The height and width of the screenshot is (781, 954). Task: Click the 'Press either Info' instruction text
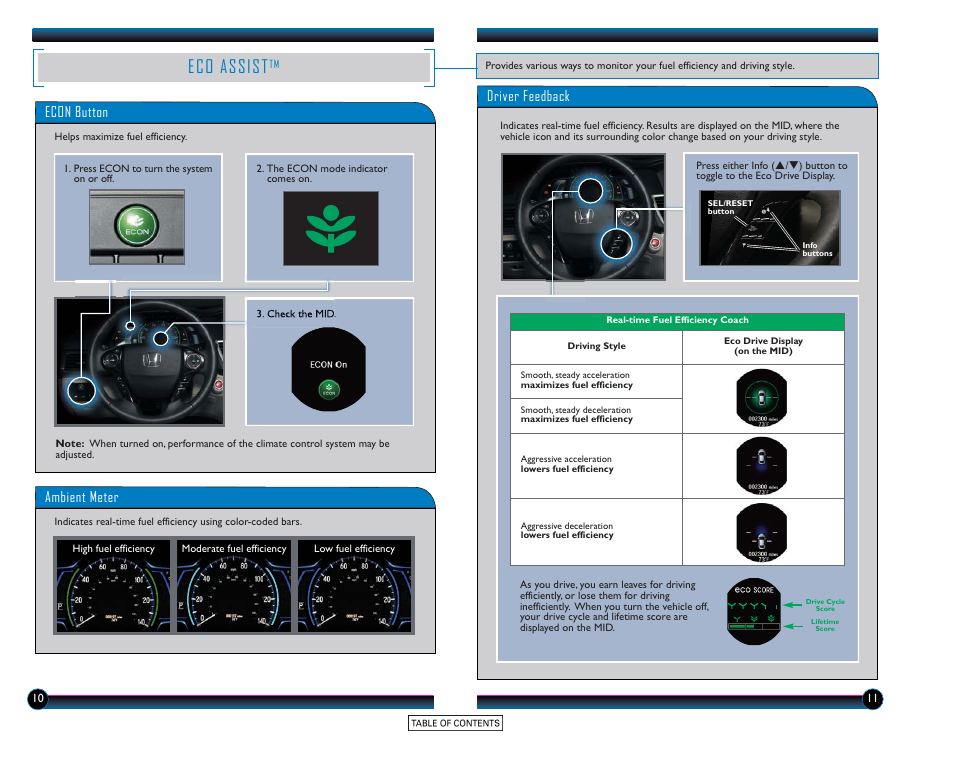tap(771, 170)
